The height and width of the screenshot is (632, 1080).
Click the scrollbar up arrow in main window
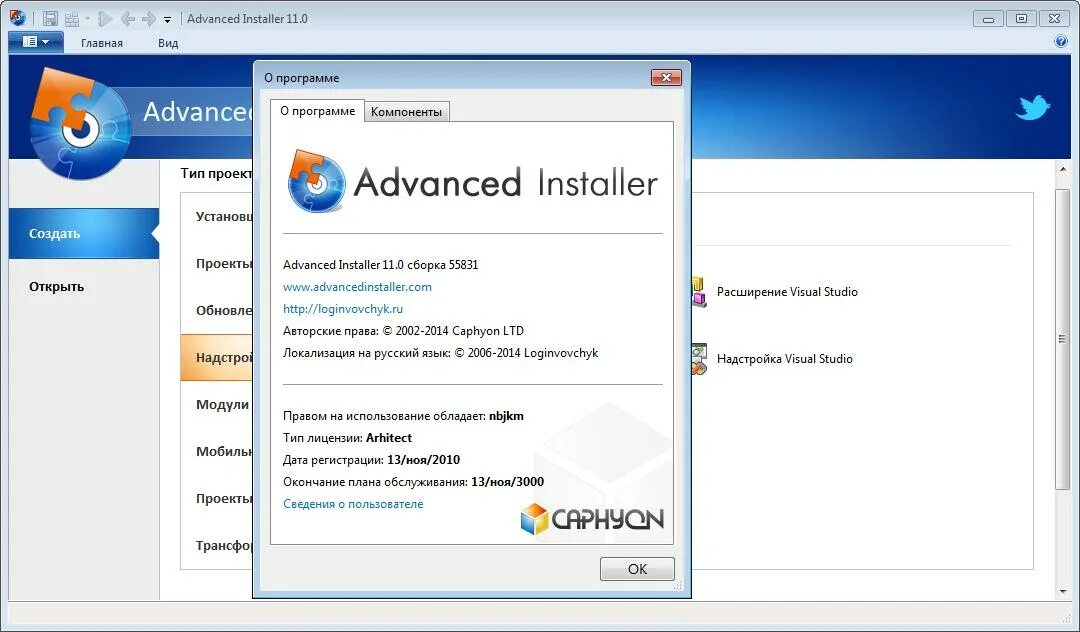[1062, 169]
